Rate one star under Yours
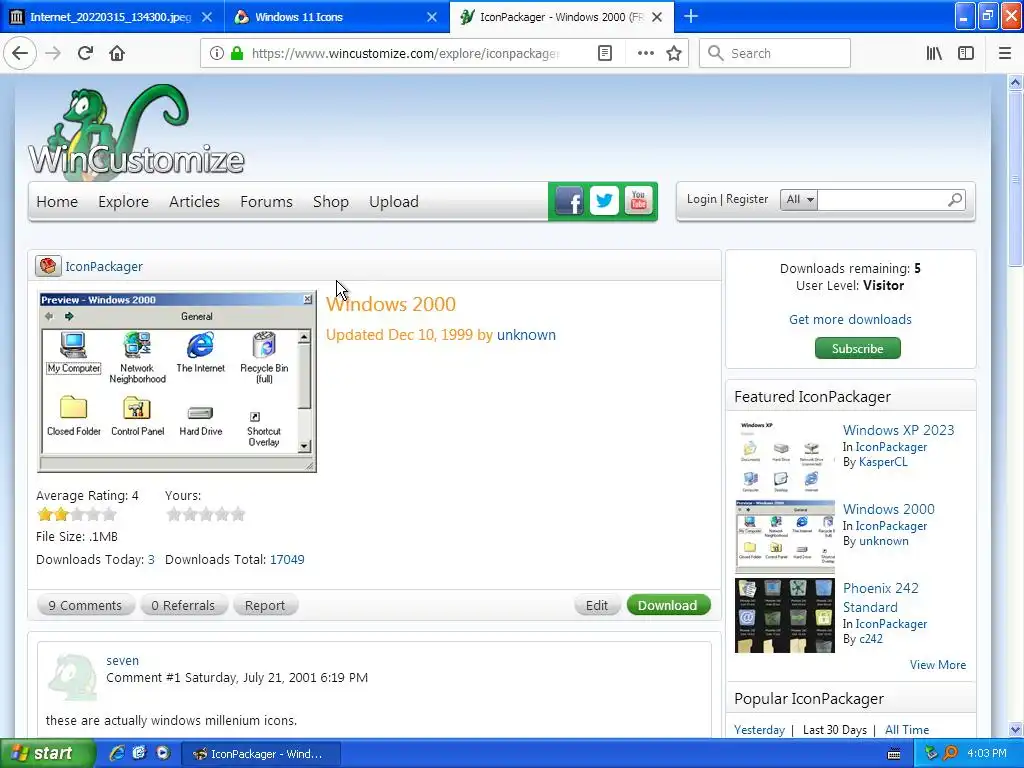Screen dimensions: 1024x768 coord(174,515)
